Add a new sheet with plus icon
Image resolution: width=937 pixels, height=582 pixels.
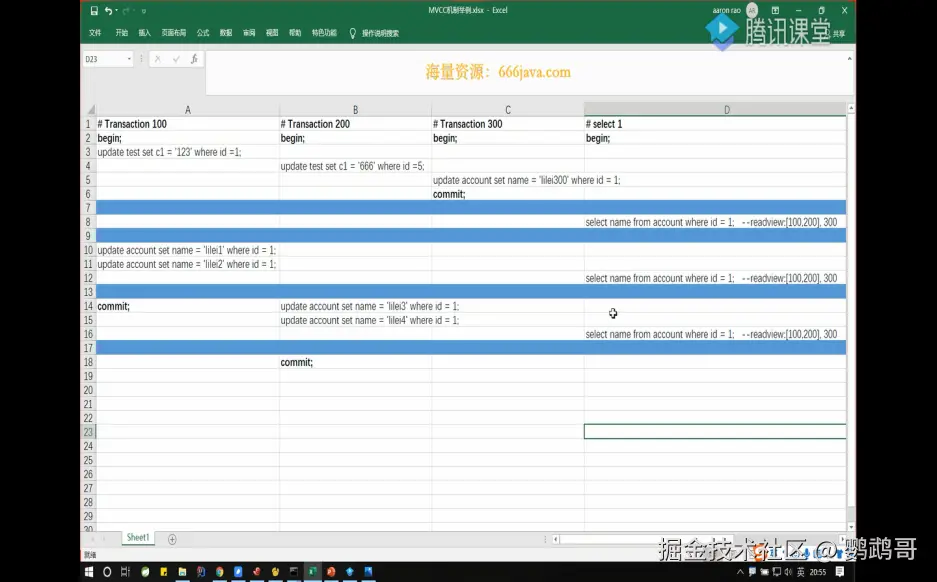tap(172, 539)
